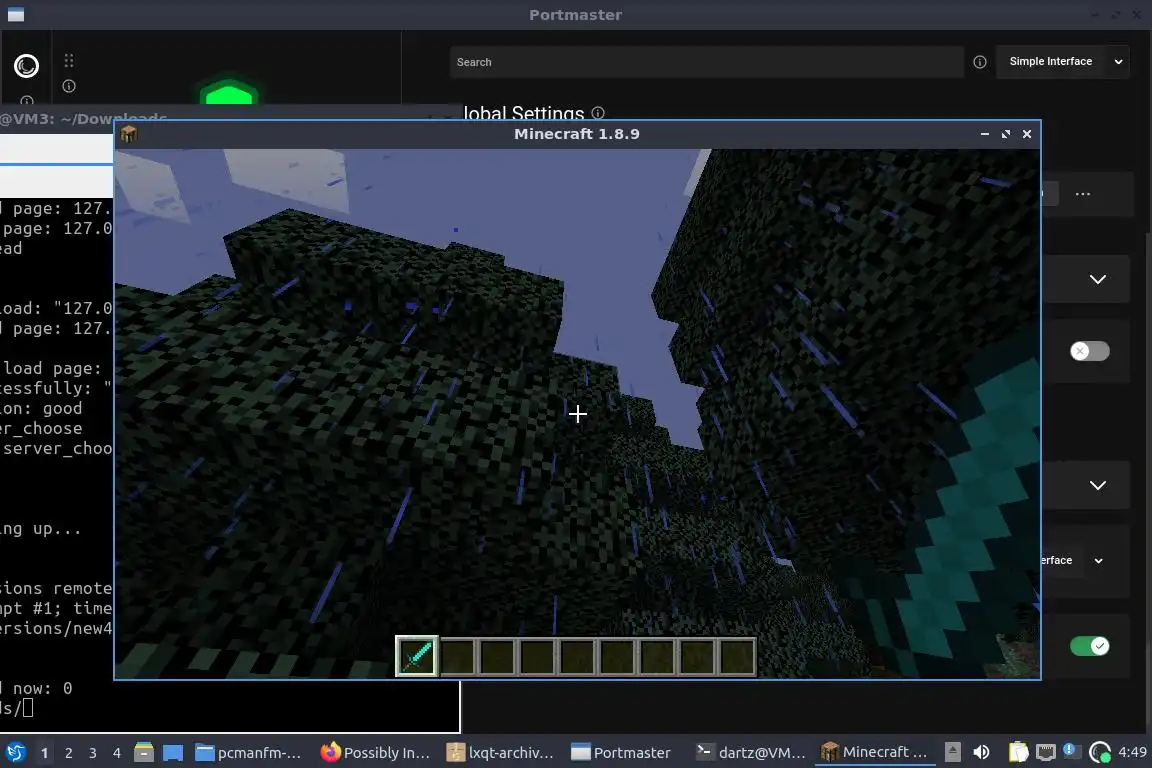The image size is (1152, 768).
Task: Click the clock showing 4:49
Action: point(1132,752)
